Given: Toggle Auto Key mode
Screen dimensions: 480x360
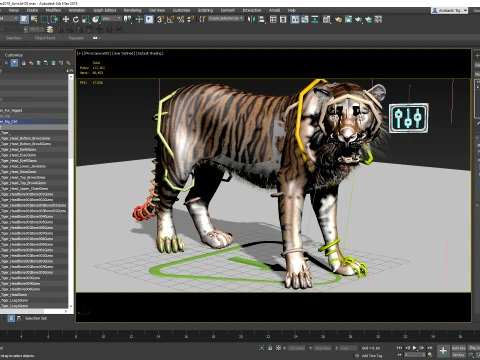Looking at the screenshot, I should [459, 348].
